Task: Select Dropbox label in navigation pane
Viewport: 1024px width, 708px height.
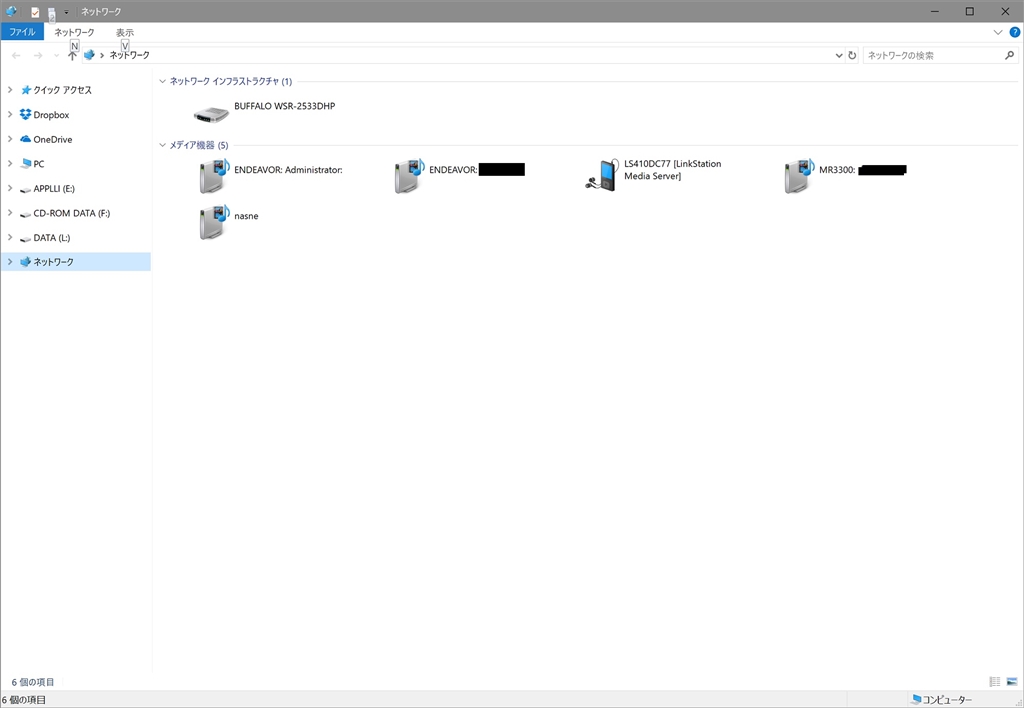Action: [52, 115]
